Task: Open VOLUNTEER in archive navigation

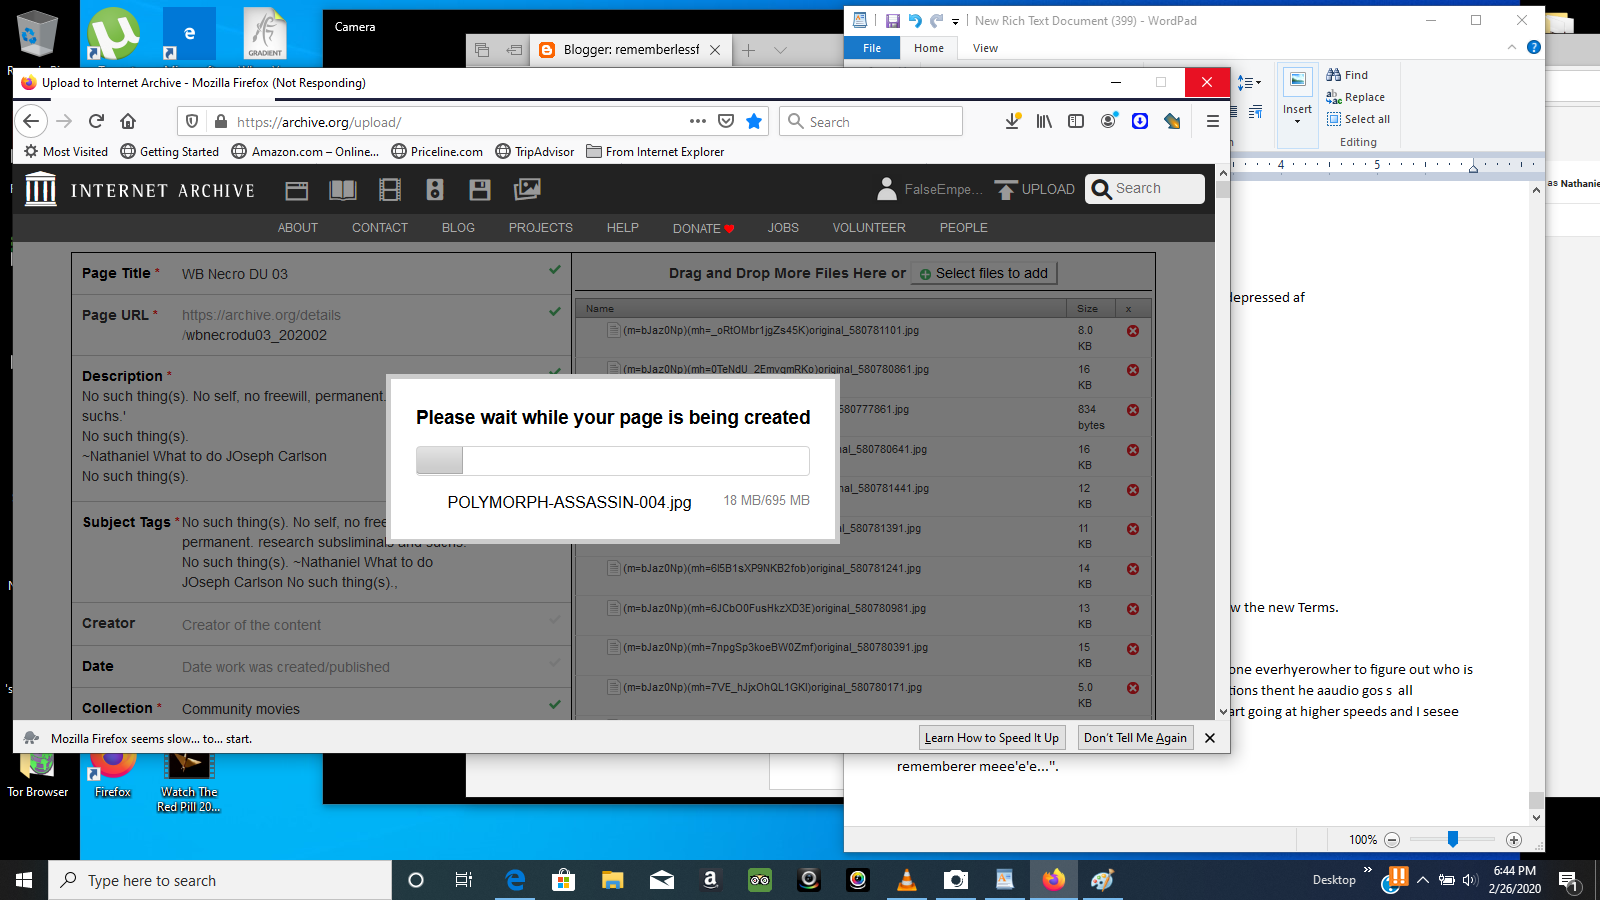Action: pos(869,228)
